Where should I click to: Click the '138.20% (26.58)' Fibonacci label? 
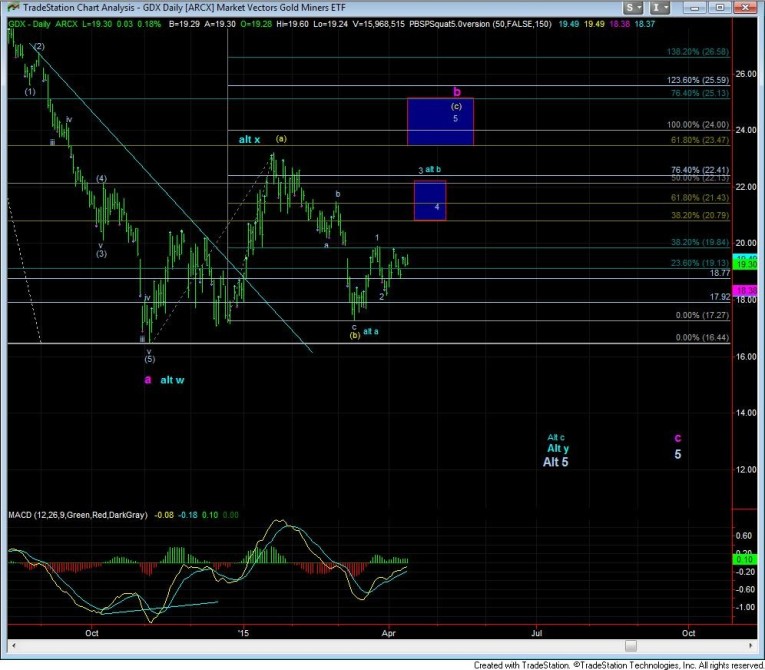click(698, 52)
